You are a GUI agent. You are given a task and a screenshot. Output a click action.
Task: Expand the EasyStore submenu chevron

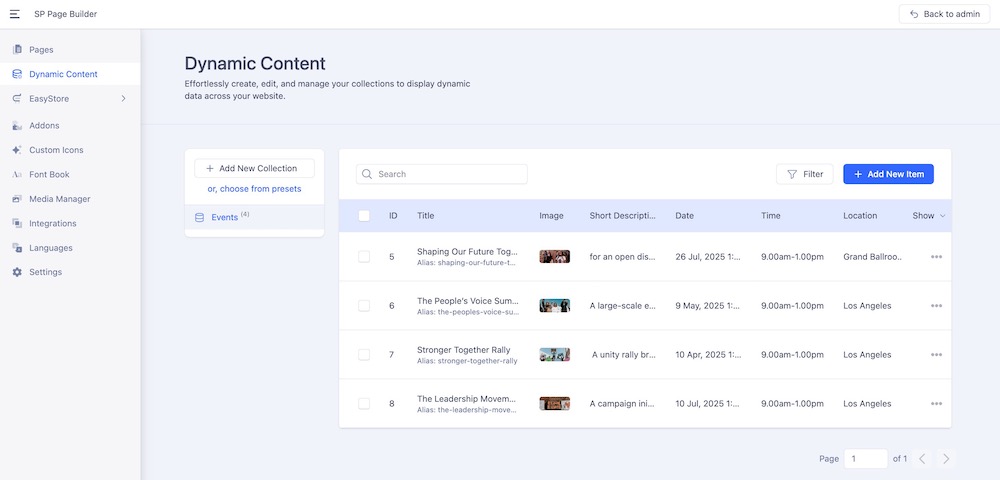coord(123,99)
